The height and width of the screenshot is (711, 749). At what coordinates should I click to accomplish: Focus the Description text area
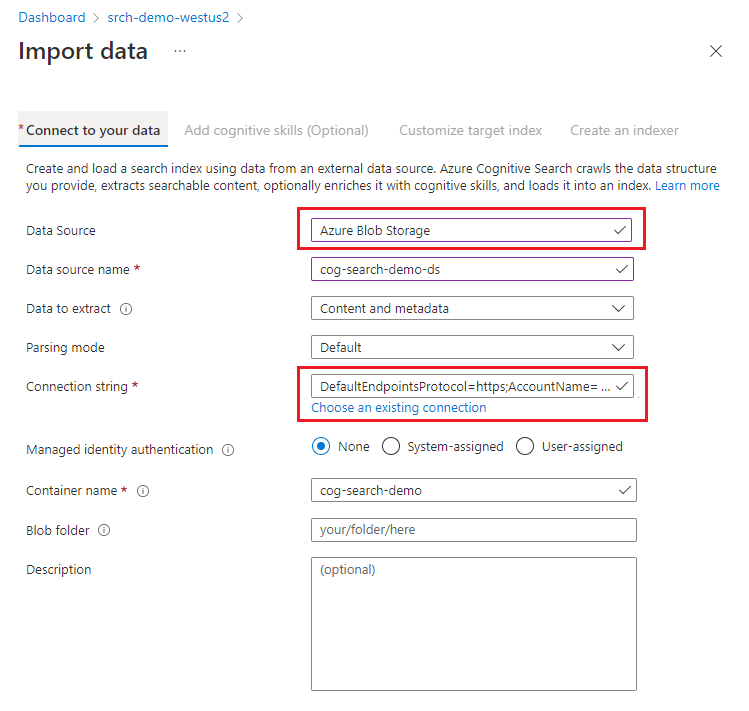(x=473, y=623)
